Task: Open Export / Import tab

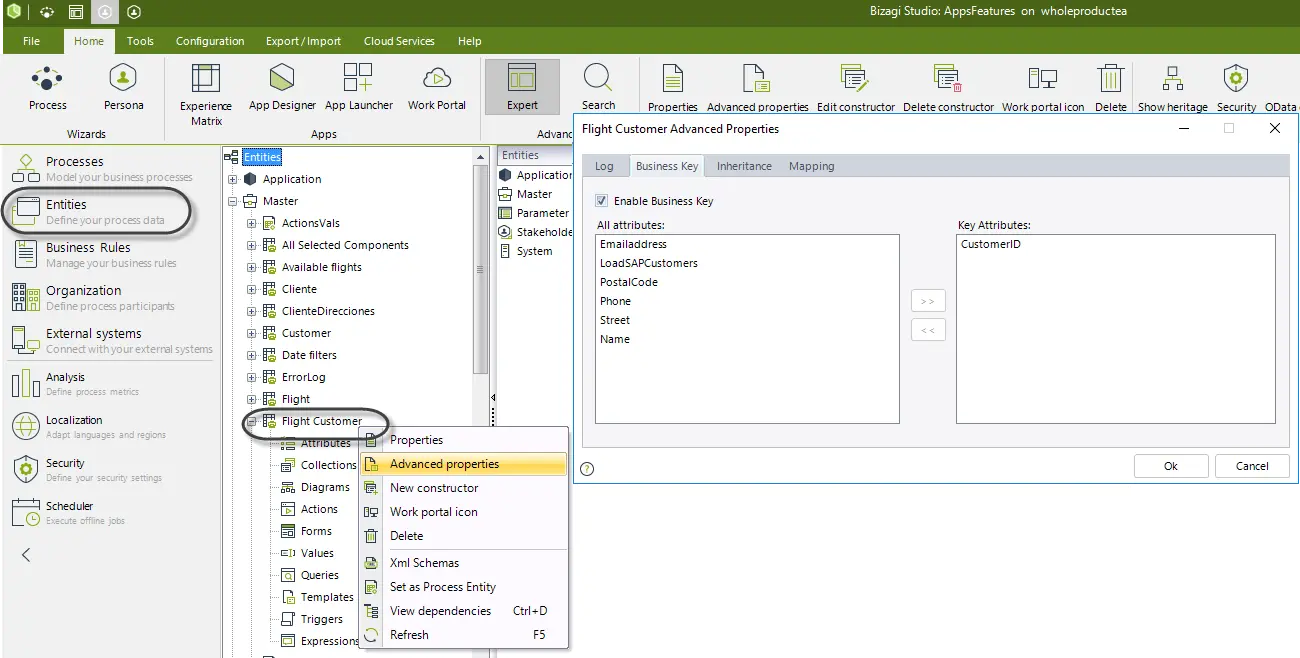Action: click(x=303, y=41)
